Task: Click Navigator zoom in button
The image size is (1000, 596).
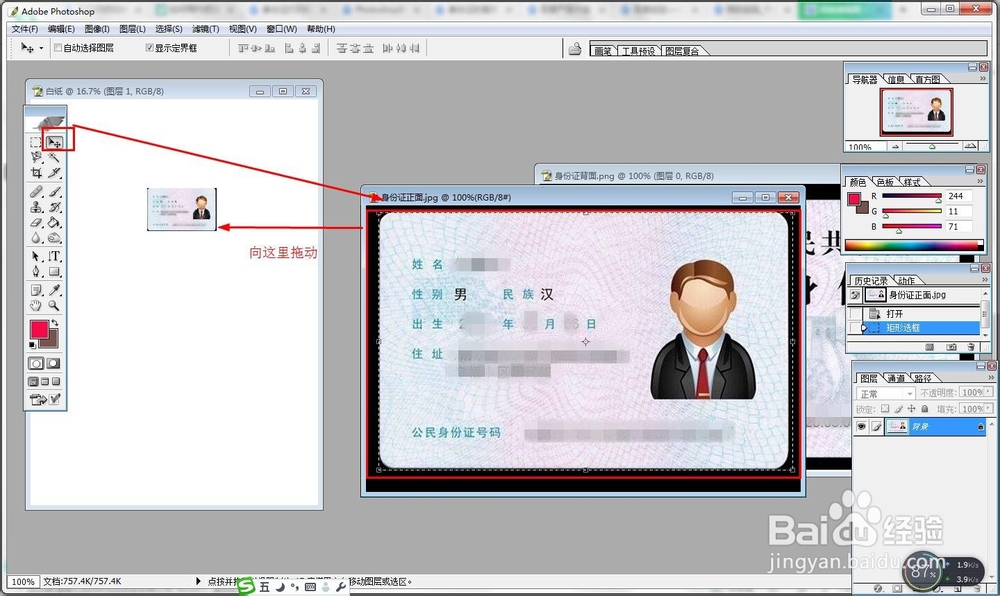Action: [x=970, y=147]
